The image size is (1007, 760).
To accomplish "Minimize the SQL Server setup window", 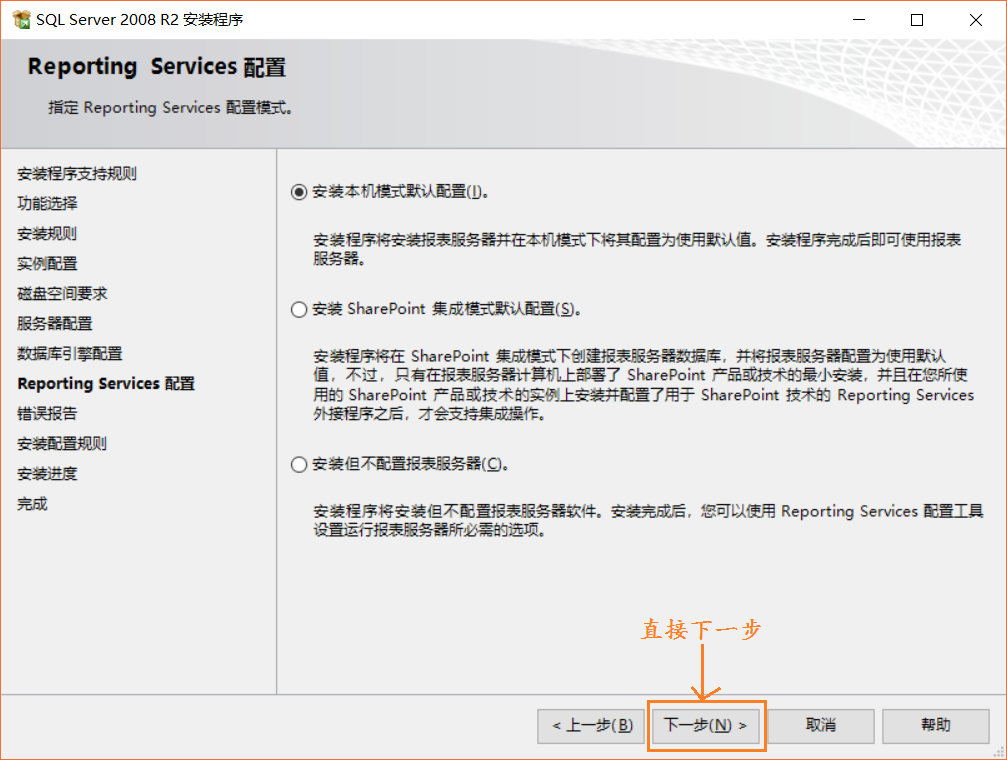I will (859, 20).
